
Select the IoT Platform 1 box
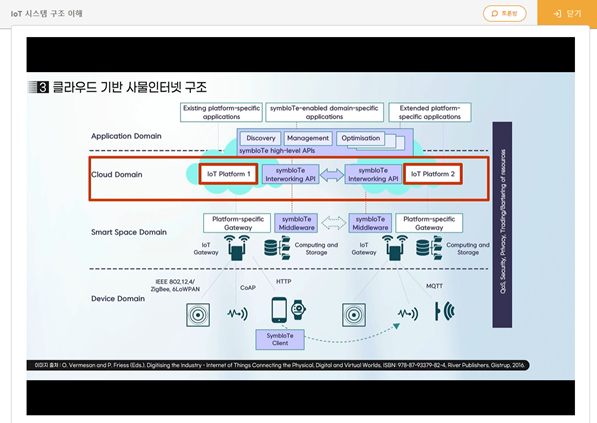[228, 174]
